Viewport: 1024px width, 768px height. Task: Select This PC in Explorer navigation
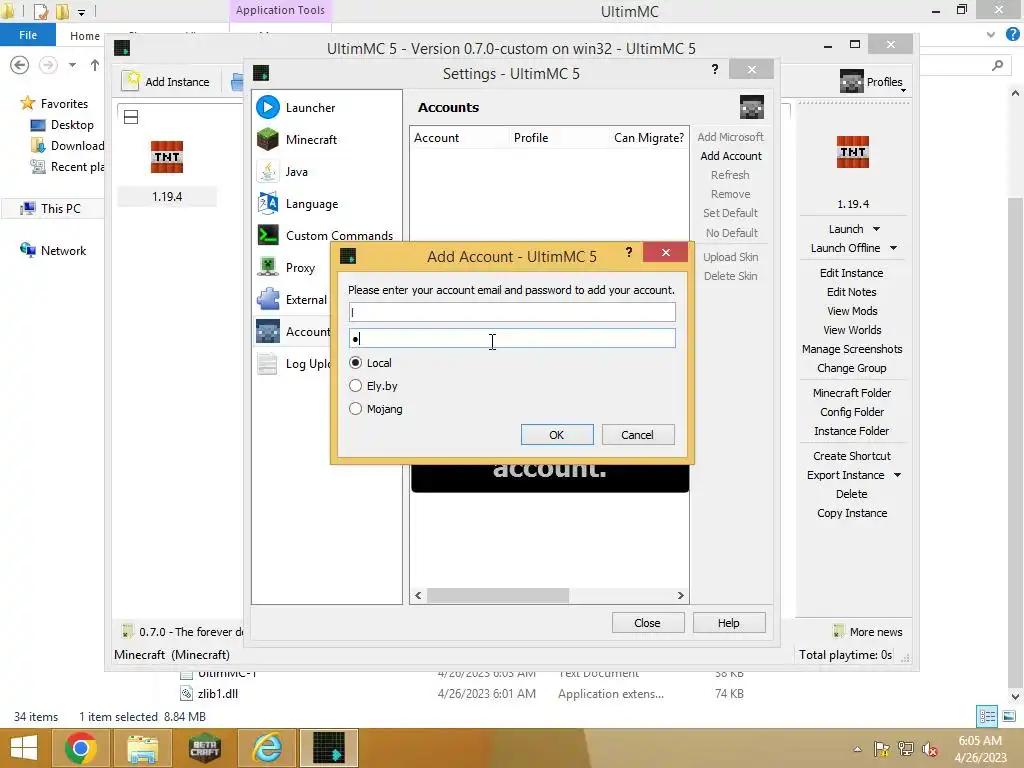(x=60, y=208)
